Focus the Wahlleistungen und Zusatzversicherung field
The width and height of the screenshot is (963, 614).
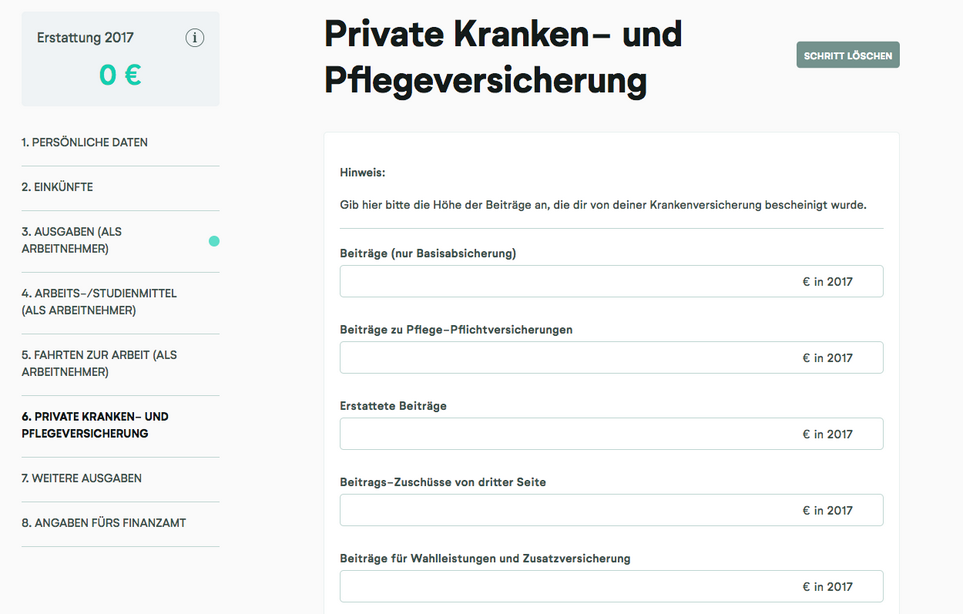[x=611, y=586]
